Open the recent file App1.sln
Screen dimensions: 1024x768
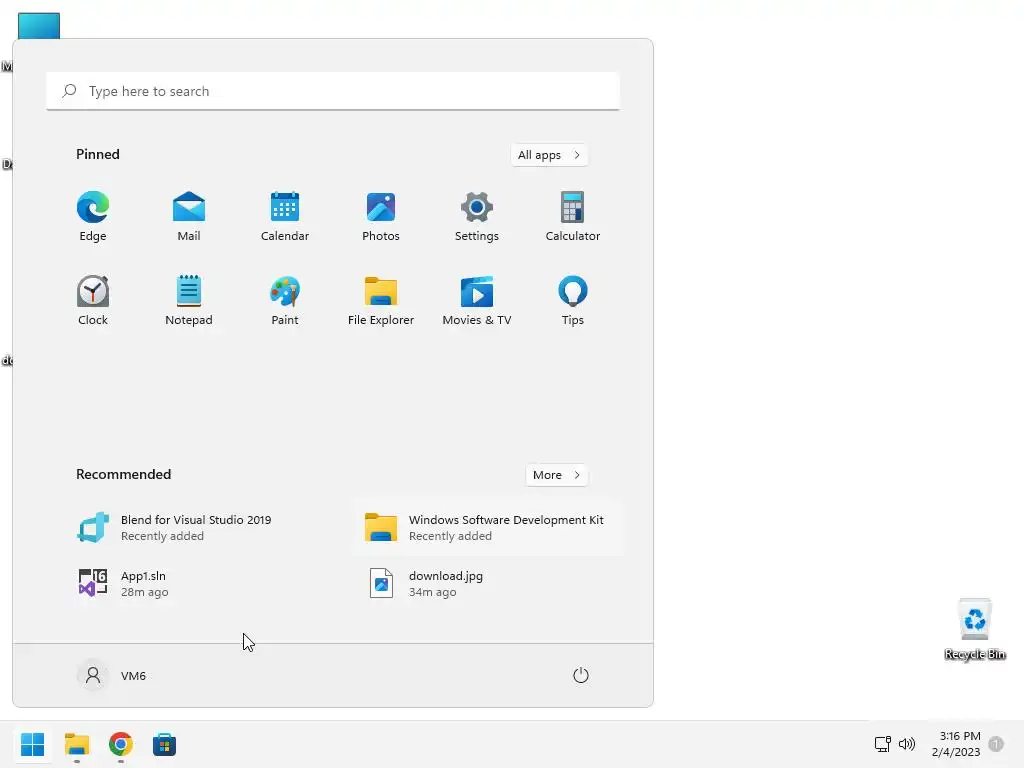[199, 583]
